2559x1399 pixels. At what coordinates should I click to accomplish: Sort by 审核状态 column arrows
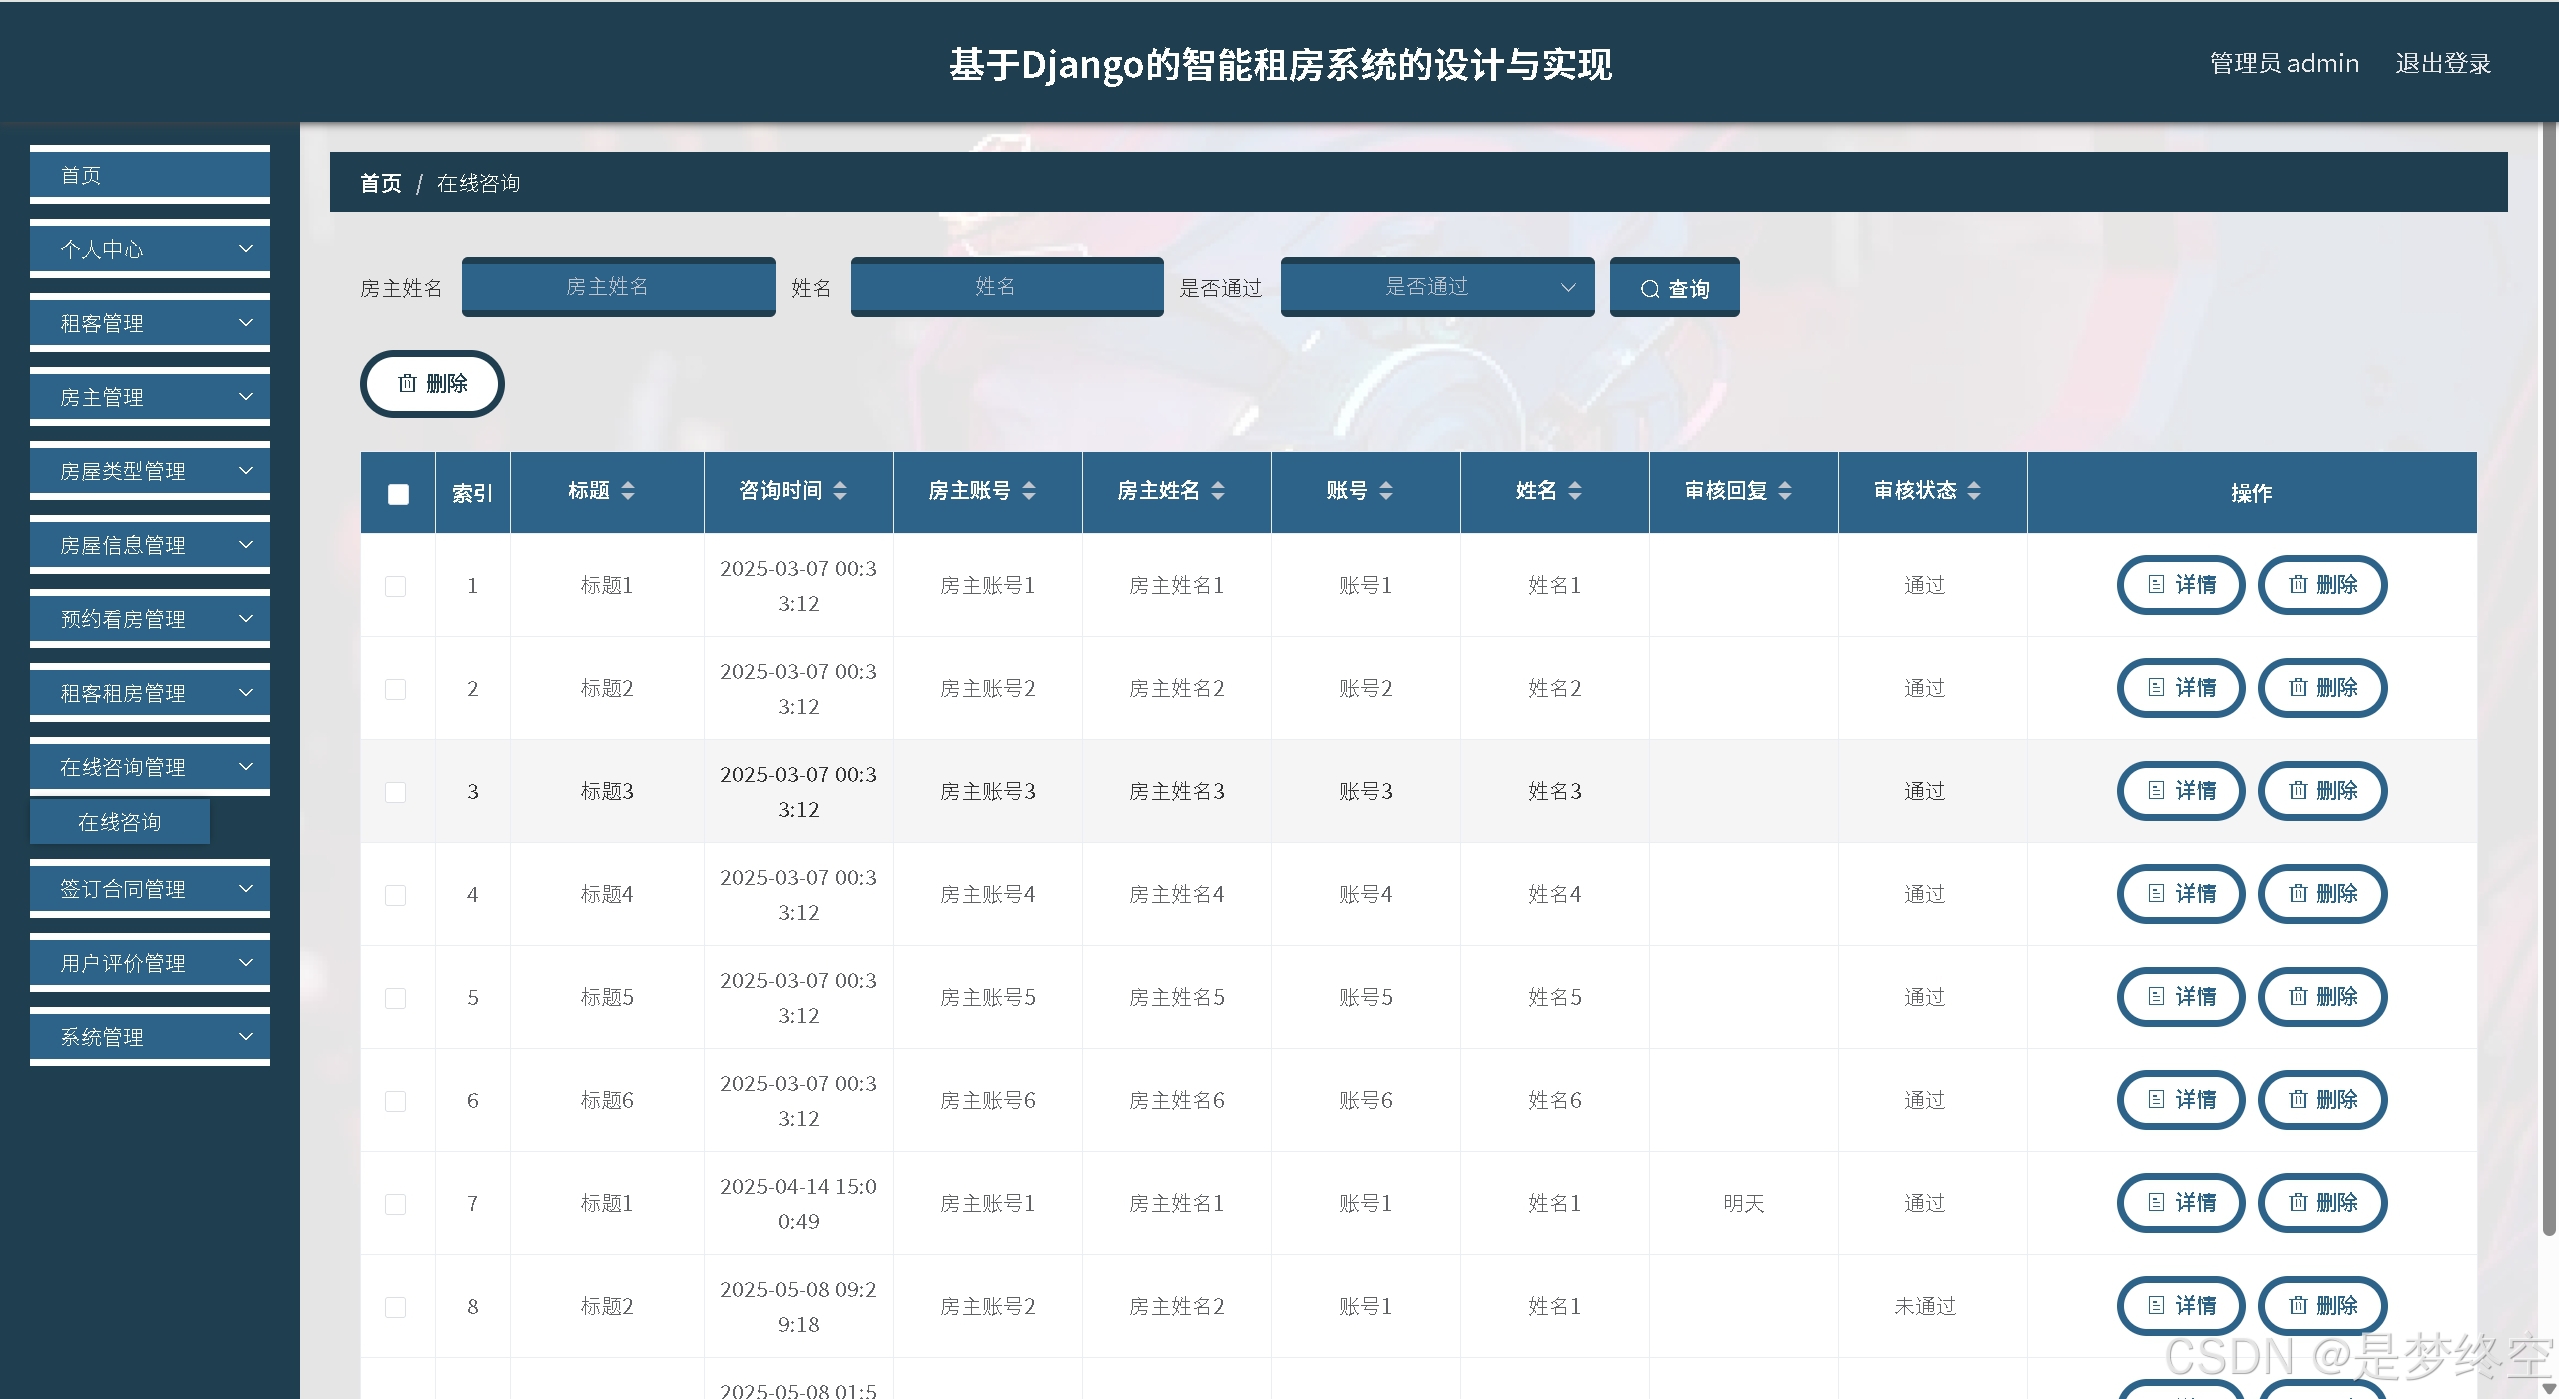[1974, 490]
